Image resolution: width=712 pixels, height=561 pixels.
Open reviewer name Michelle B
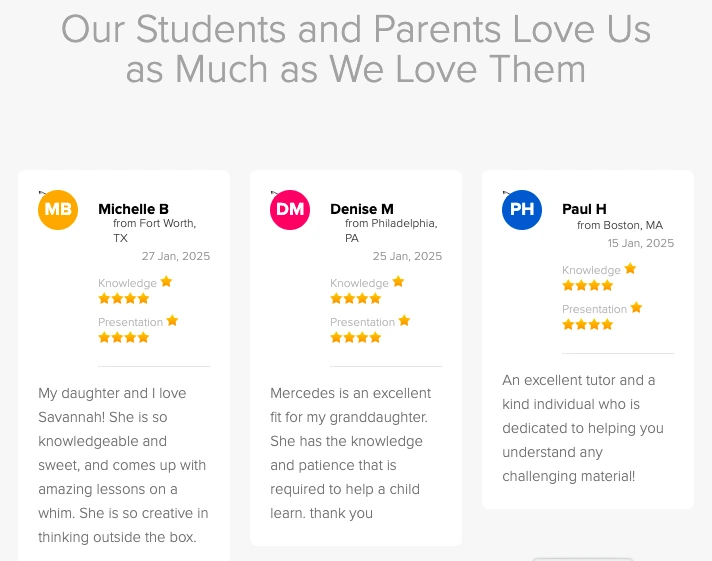[133, 209]
